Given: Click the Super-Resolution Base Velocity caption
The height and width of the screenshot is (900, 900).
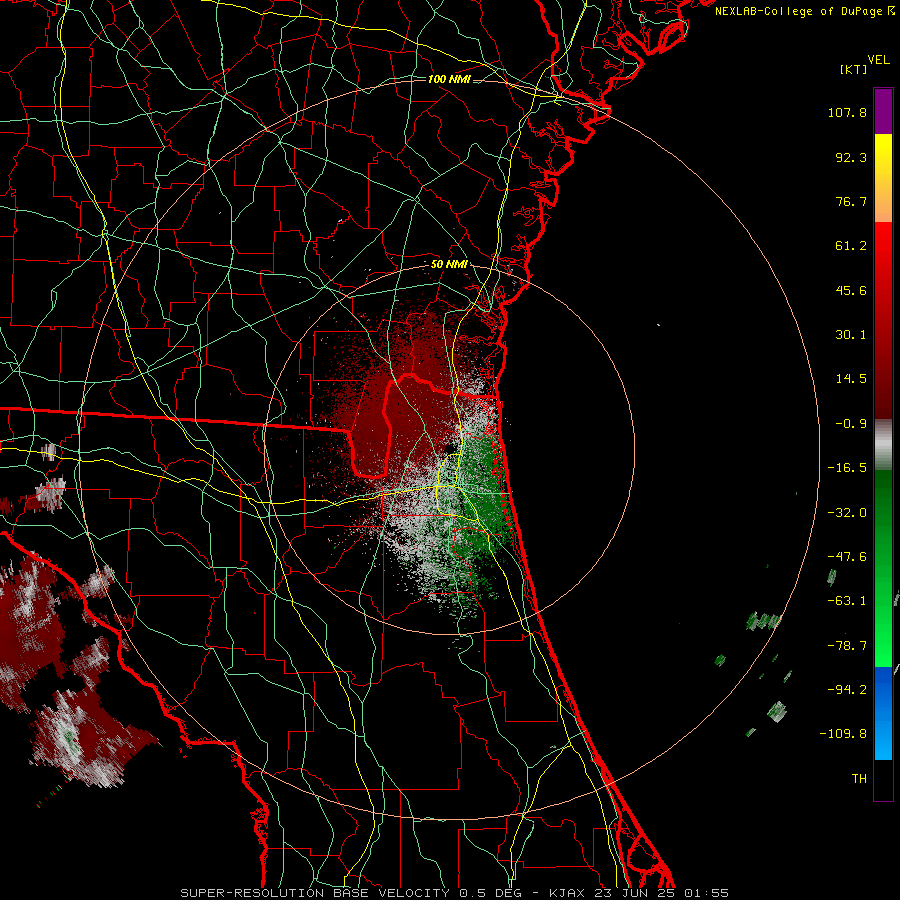Looking at the screenshot, I should 454,893.
